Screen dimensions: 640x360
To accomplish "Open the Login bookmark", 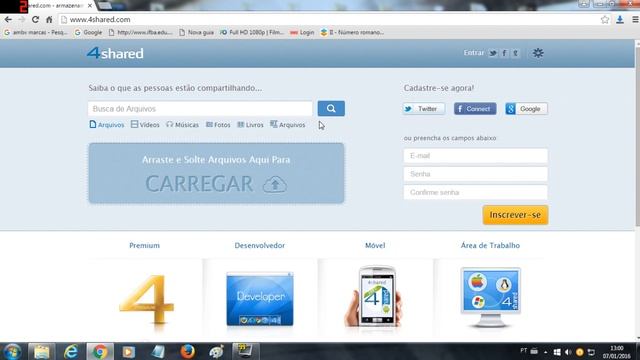I will tap(302, 32).
